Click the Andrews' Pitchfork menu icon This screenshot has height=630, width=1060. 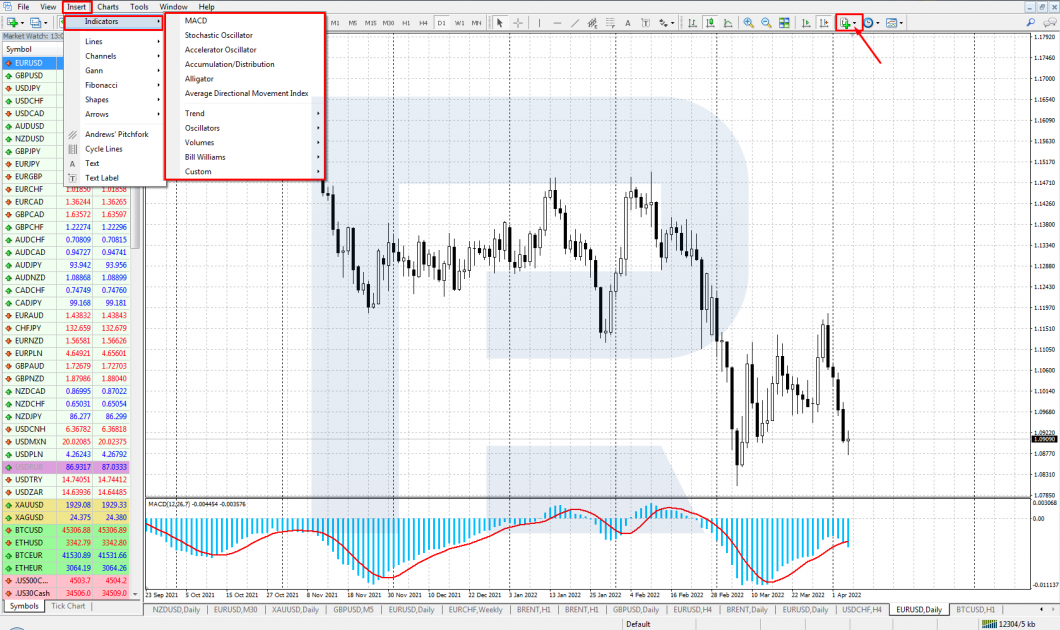point(72,135)
